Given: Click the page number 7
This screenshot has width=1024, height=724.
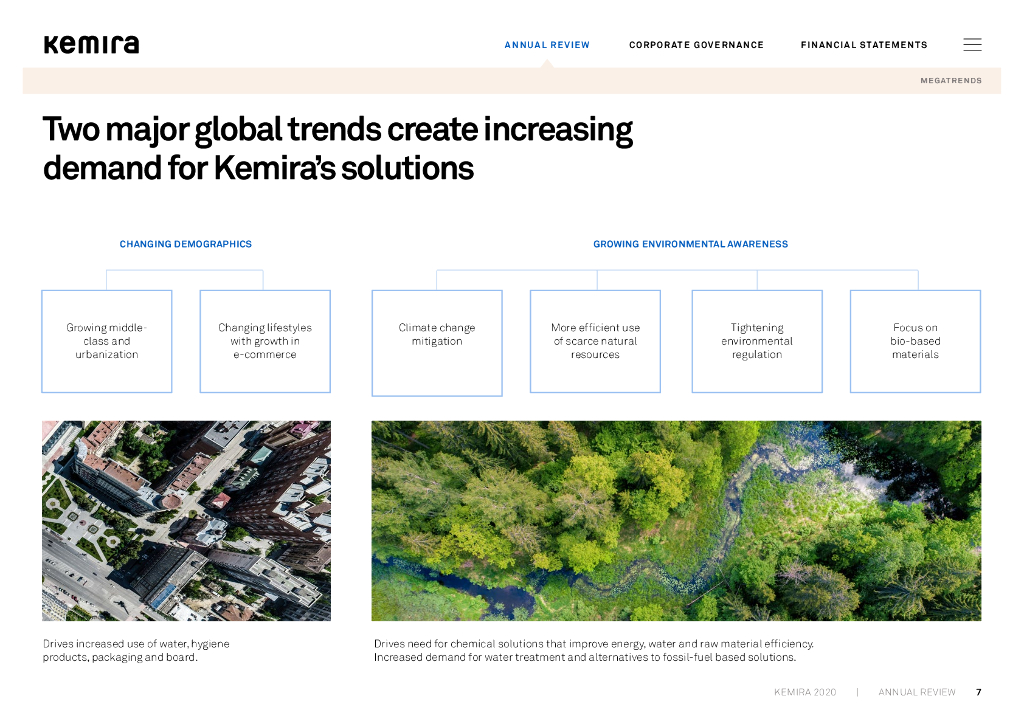Looking at the screenshot, I should [x=978, y=692].
